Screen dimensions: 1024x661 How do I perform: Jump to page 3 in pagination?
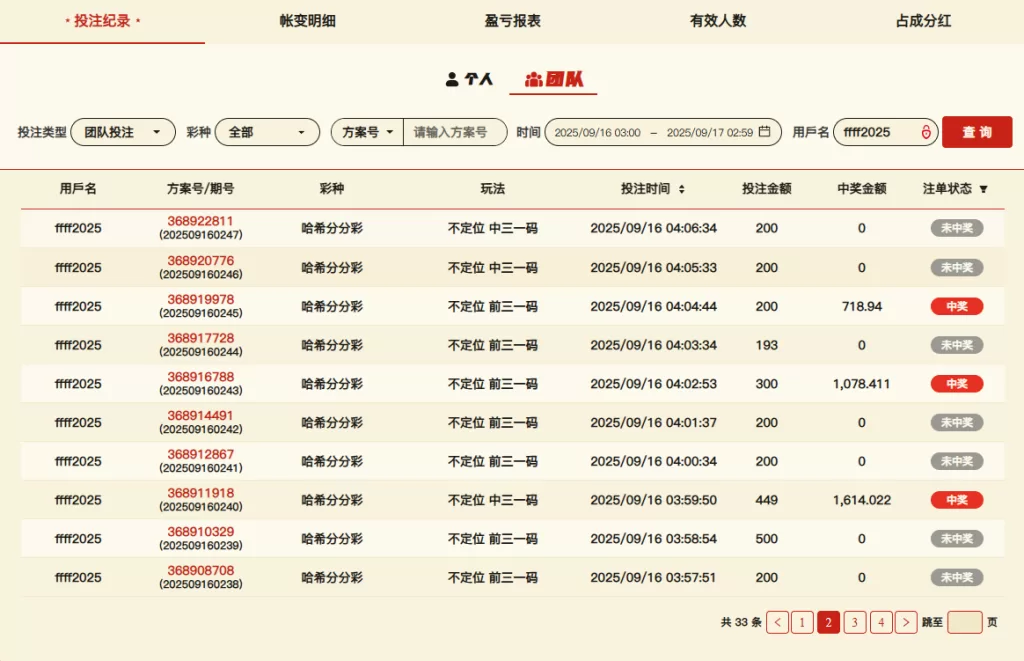(x=854, y=622)
